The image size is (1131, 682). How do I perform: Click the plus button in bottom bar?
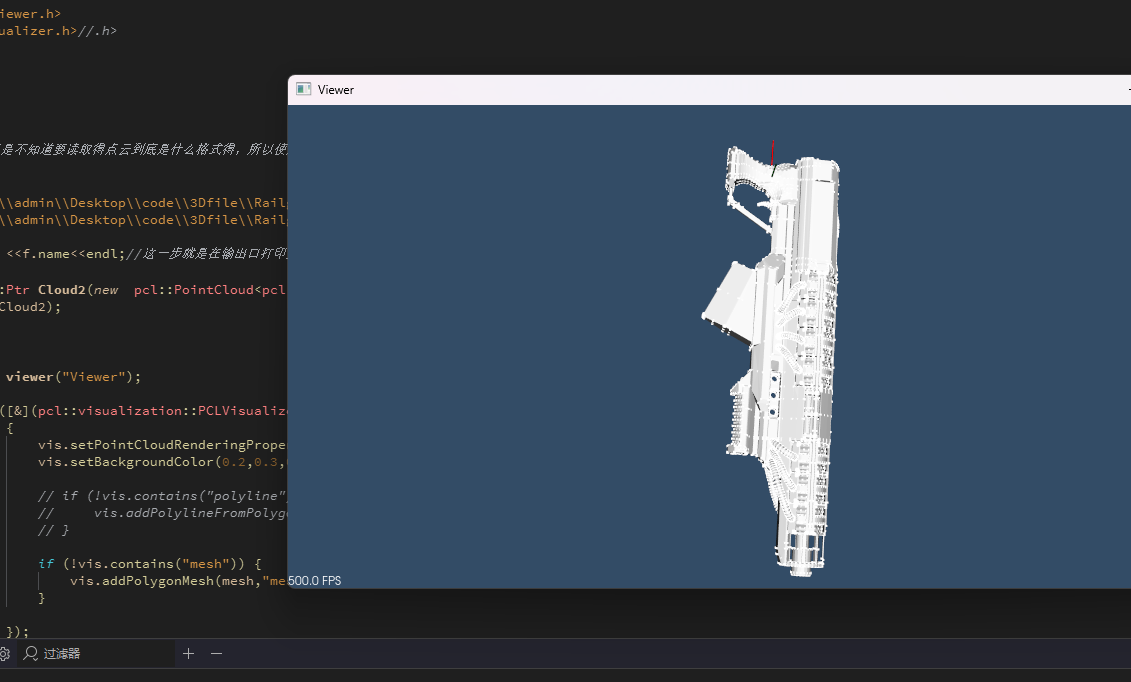click(188, 653)
